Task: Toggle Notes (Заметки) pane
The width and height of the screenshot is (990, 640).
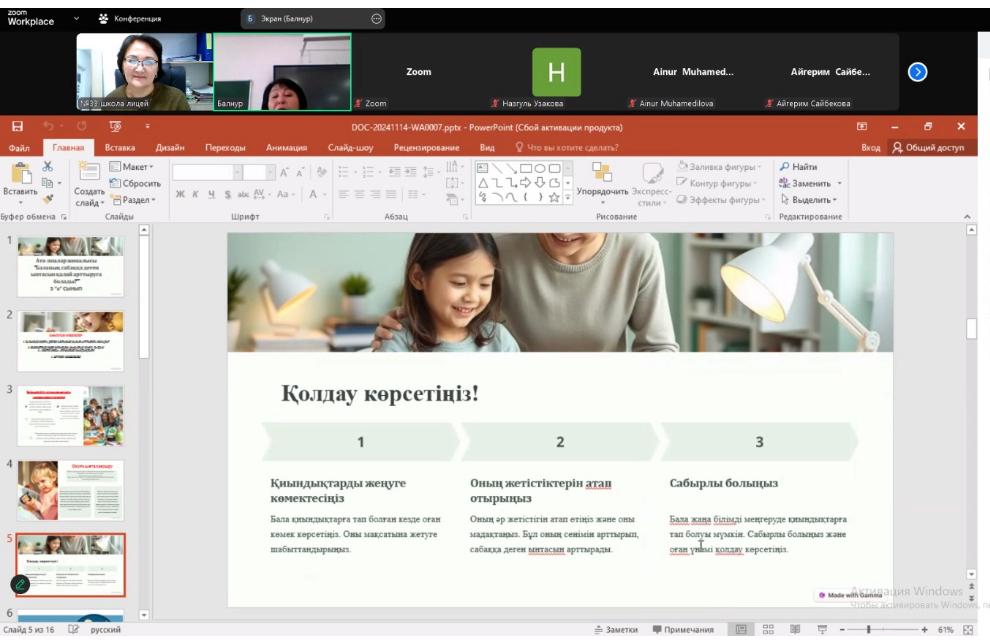Action: 615,630
